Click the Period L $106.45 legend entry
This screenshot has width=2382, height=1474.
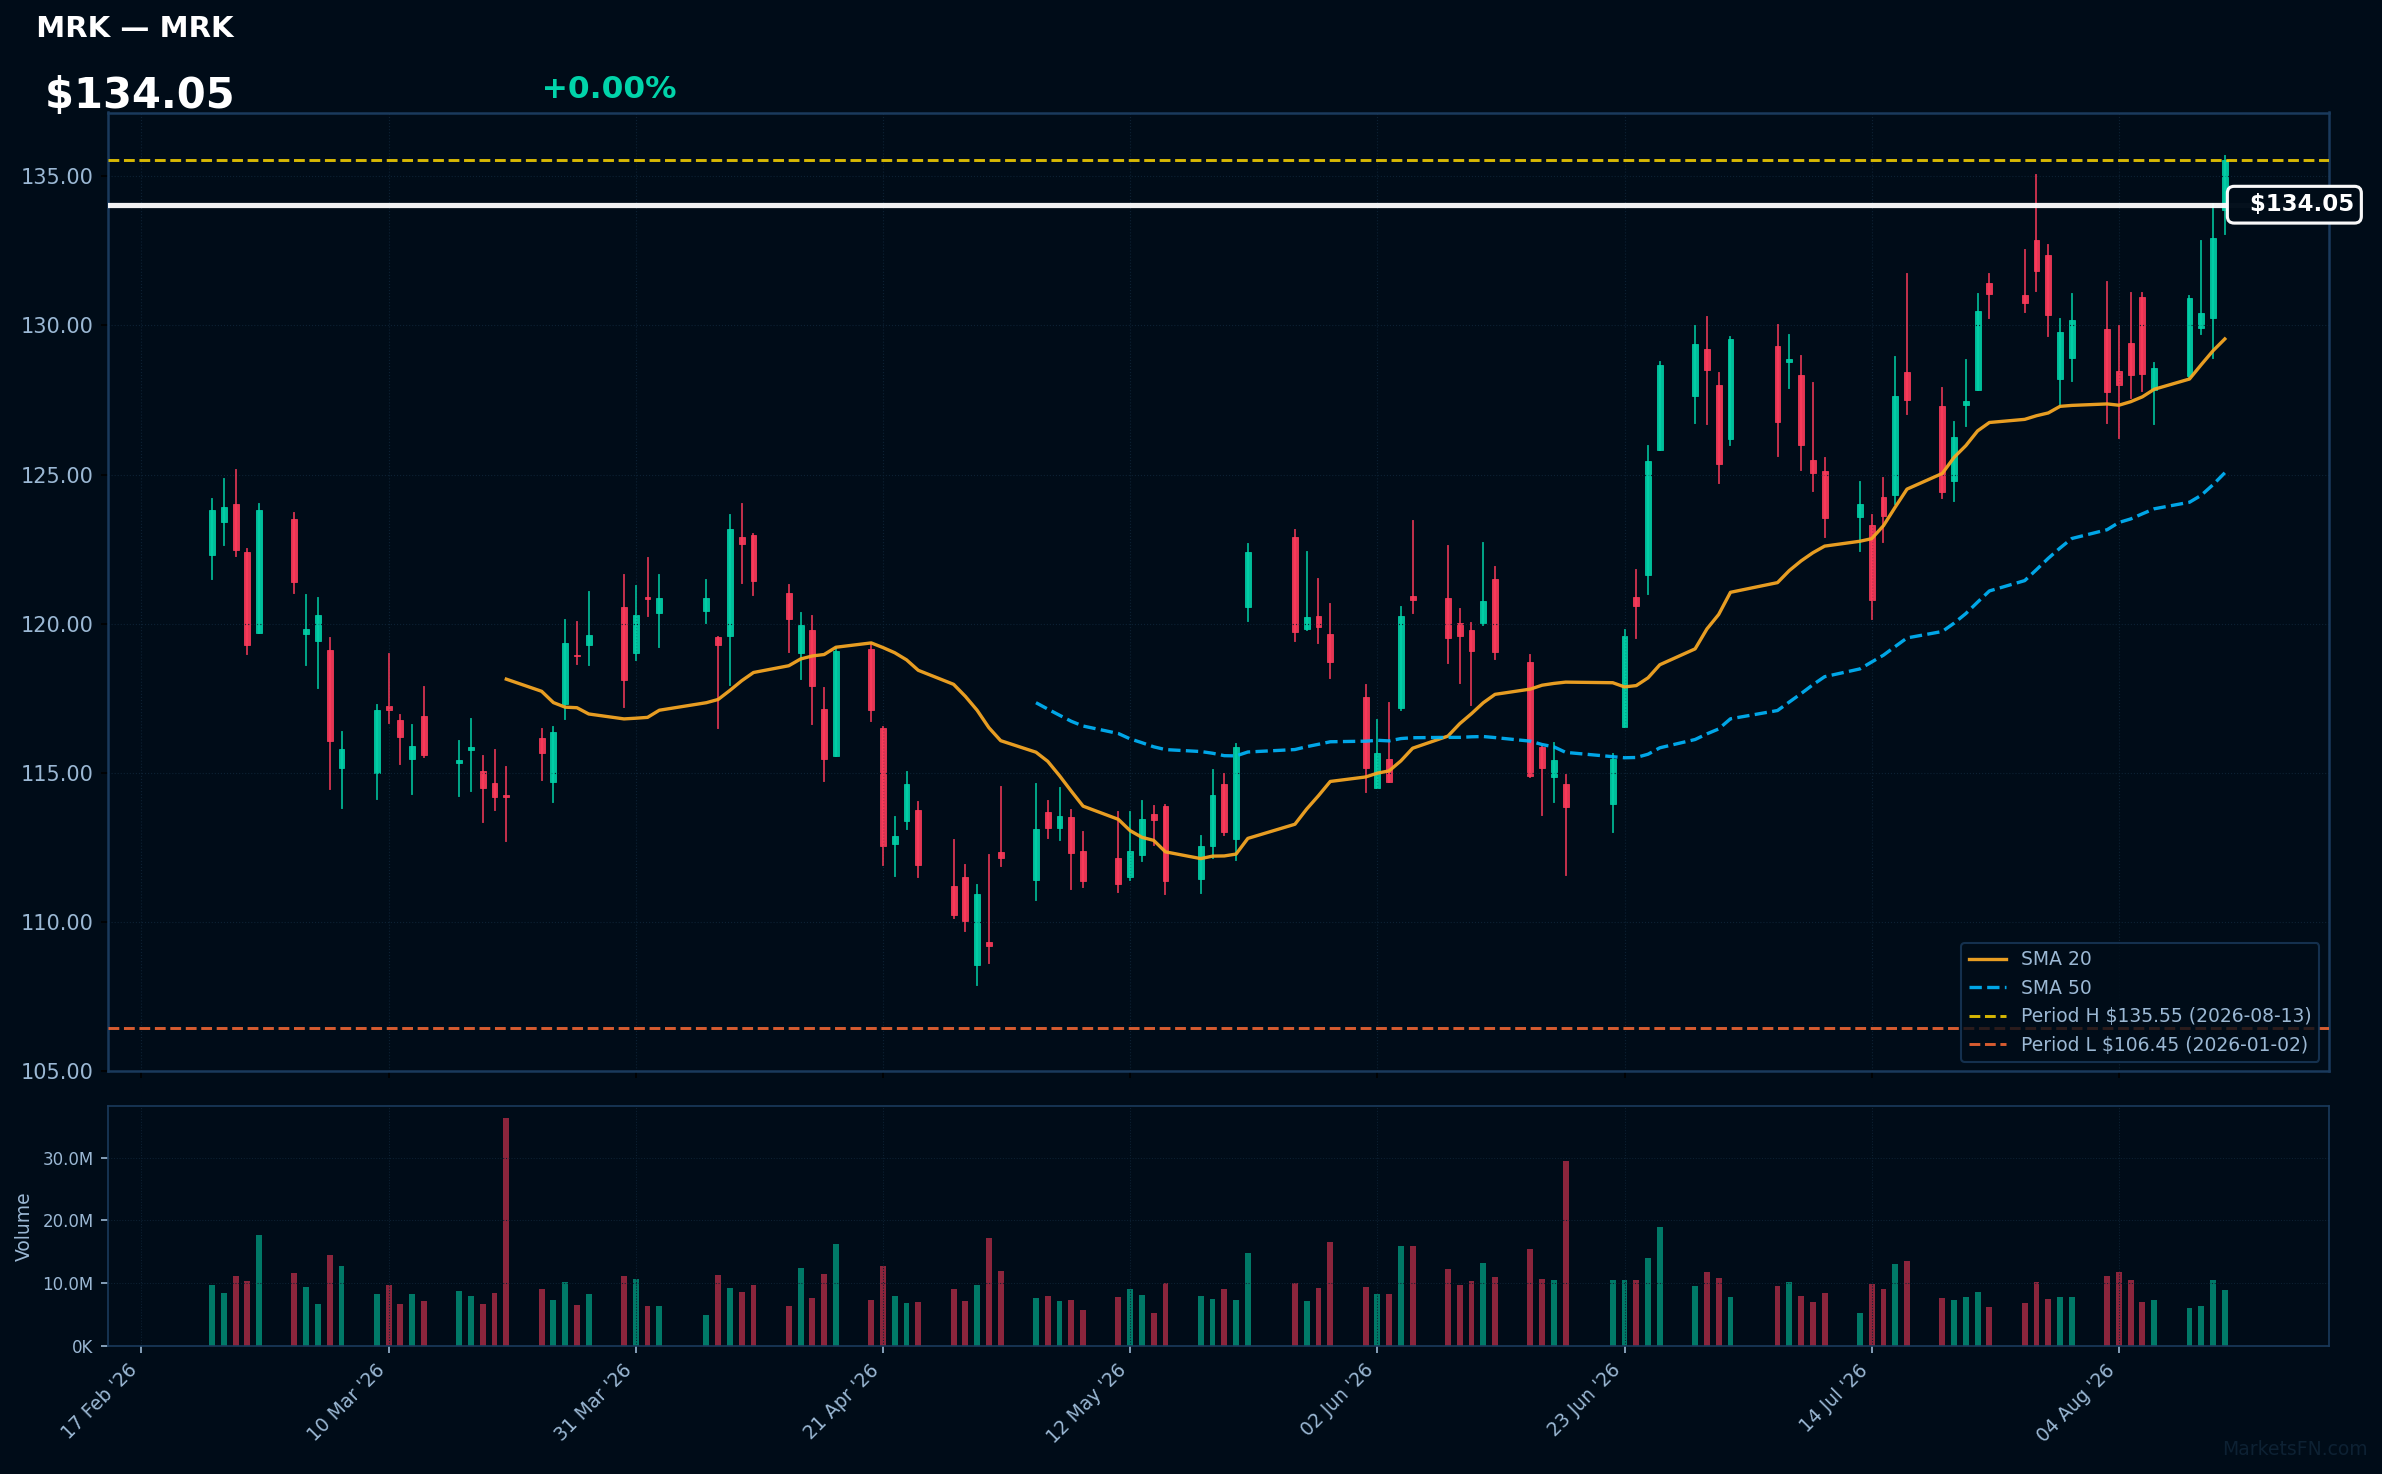(2137, 1044)
